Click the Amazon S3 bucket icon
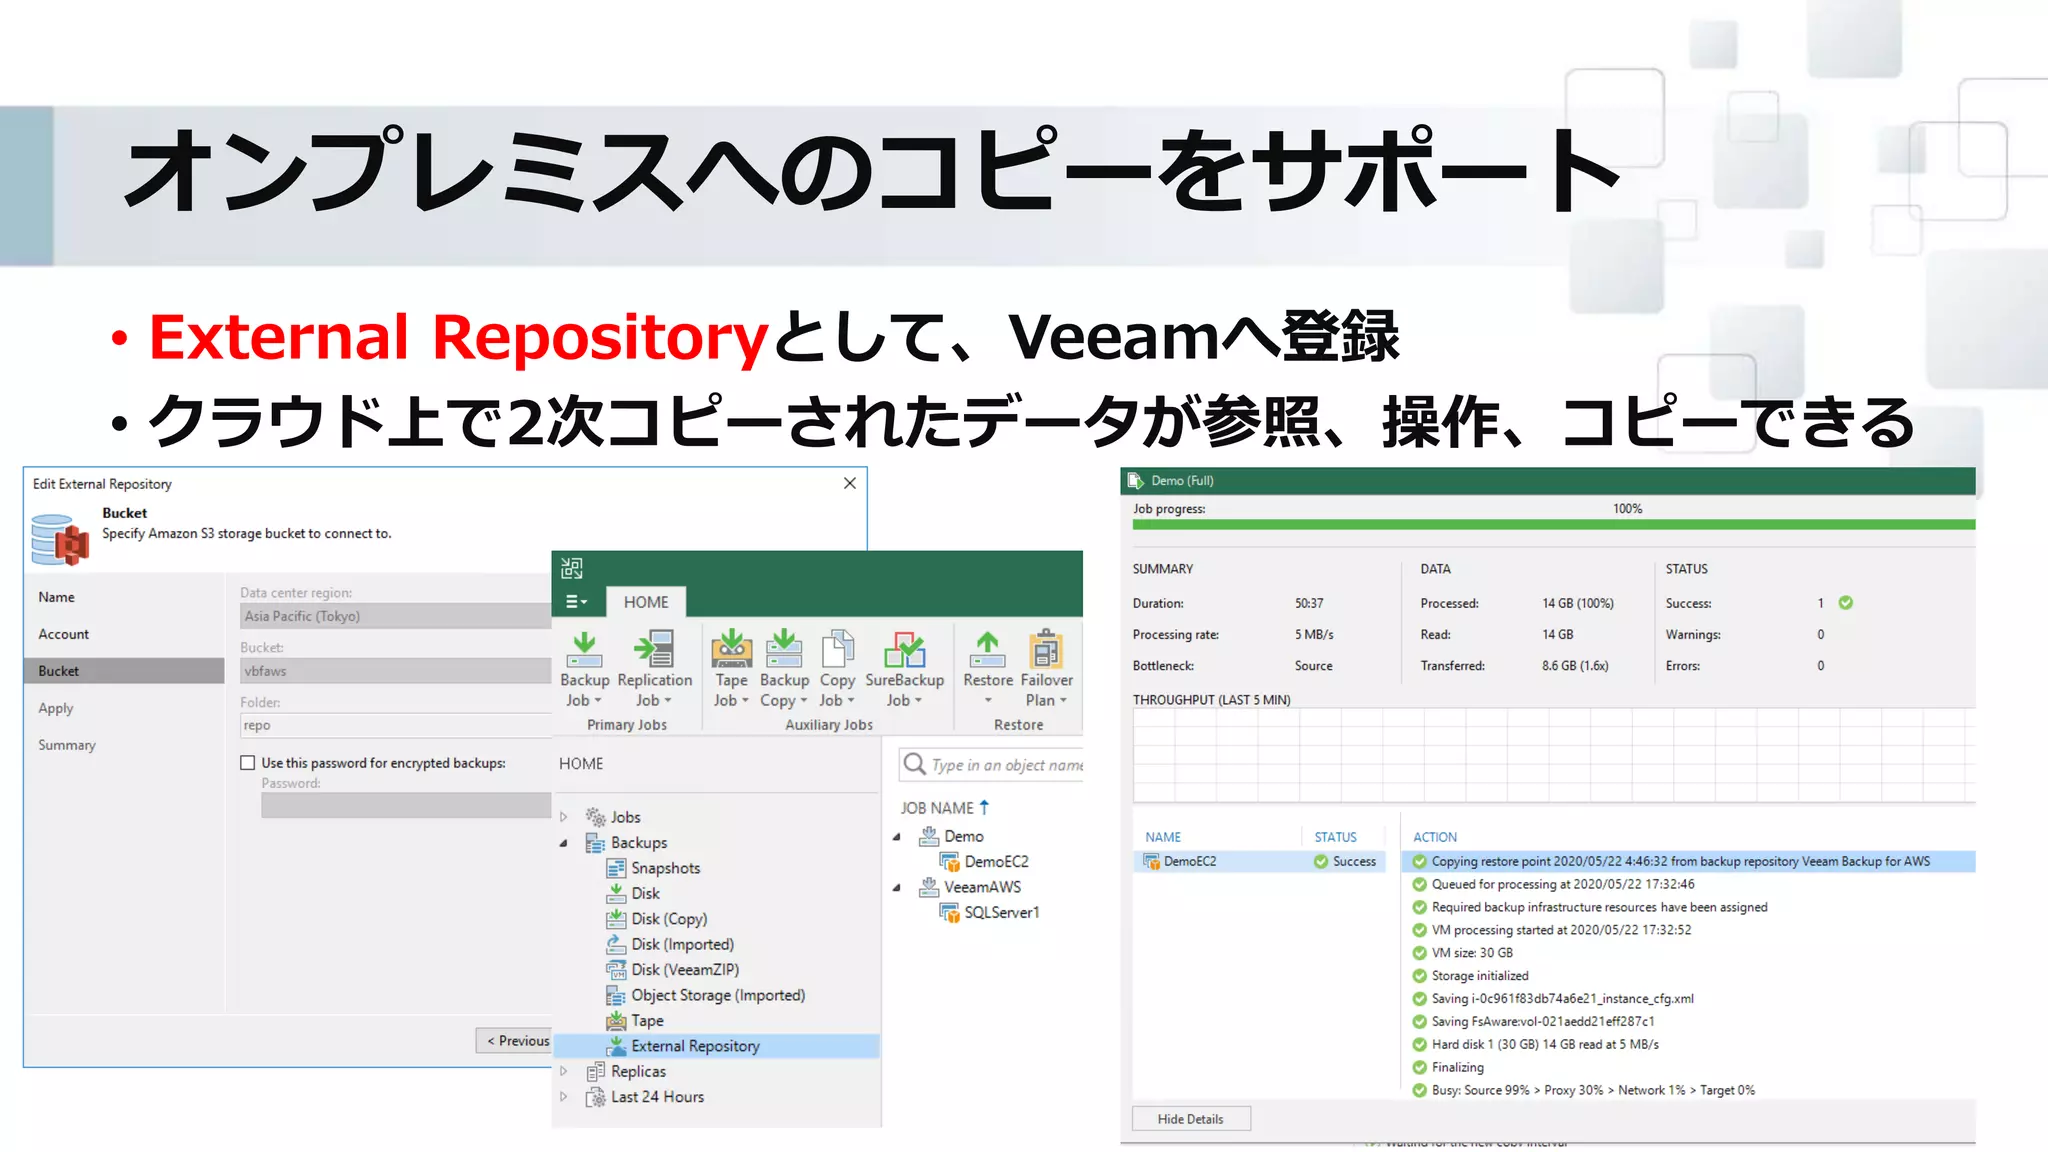The image size is (2048, 1152). click(60, 539)
